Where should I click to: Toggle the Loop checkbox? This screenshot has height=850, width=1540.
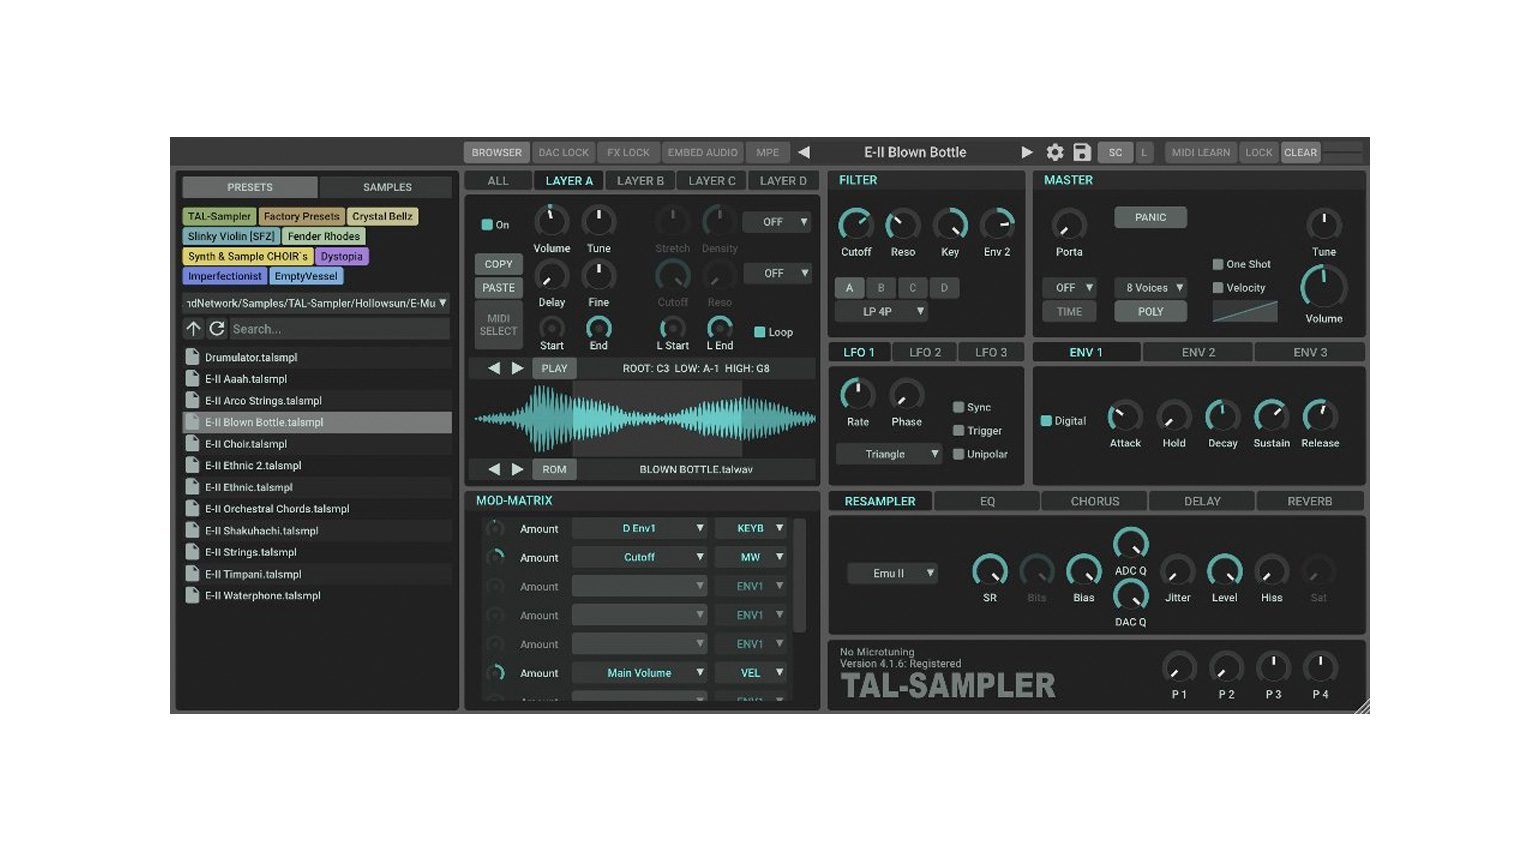pyautogui.click(x=759, y=332)
